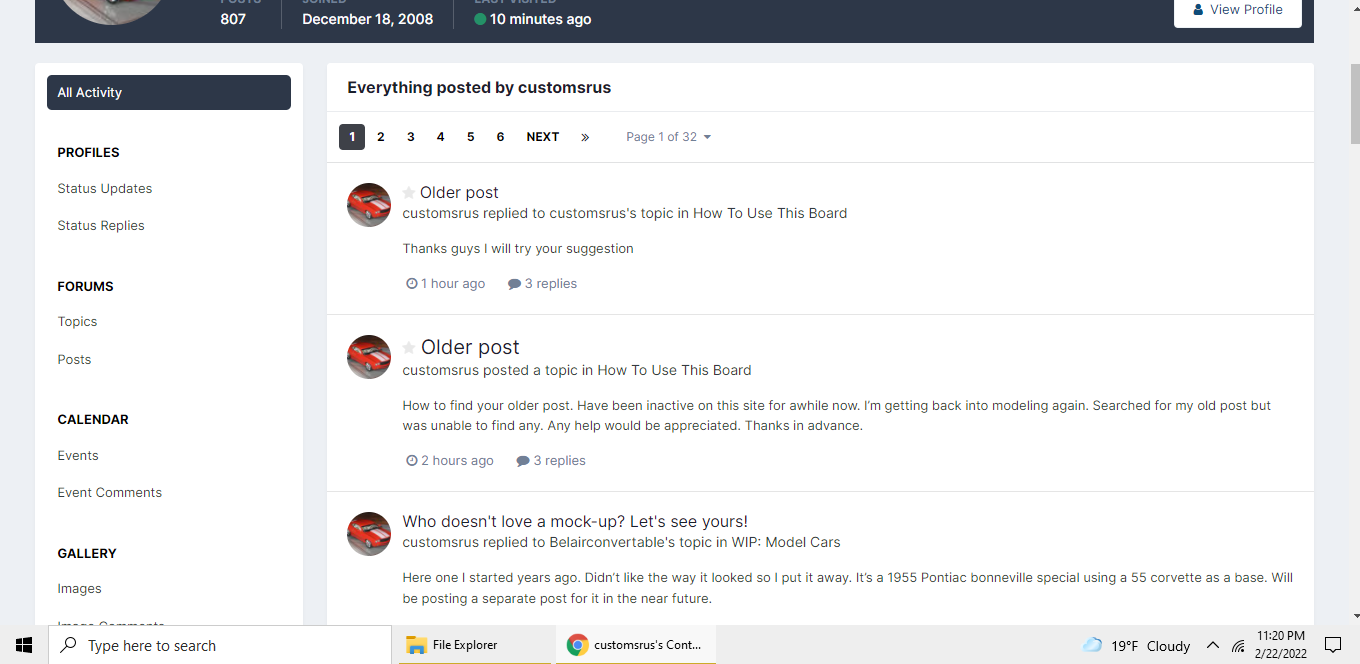
Task: Go to page 3 of results
Action: click(x=410, y=137)
